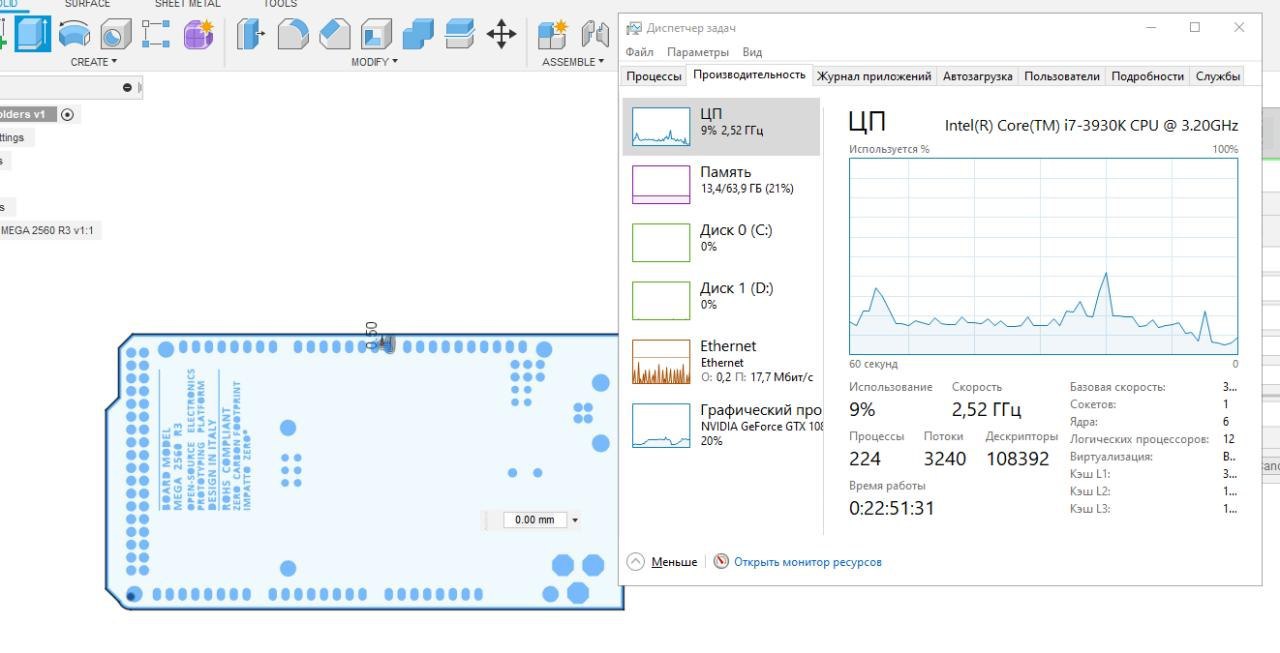The height and width of the screenshot is (653, 1280).
Task: Collapse Task Manager with the Меньше chevron
Action: tap(635, 562)
